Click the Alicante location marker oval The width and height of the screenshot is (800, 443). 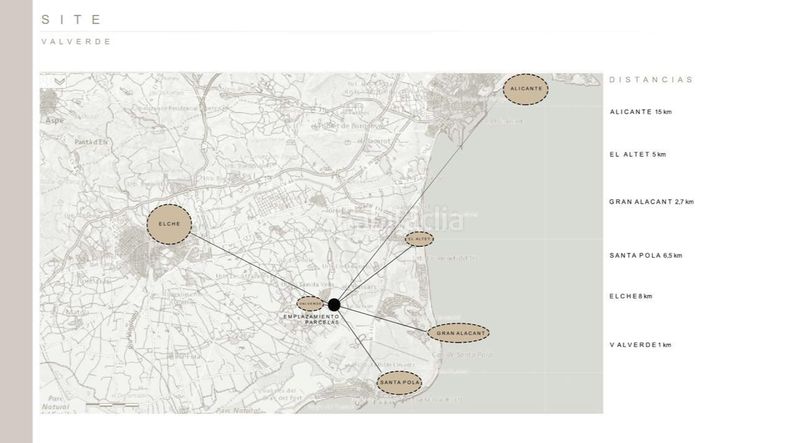pyautogui.click(x=526, y=89)
